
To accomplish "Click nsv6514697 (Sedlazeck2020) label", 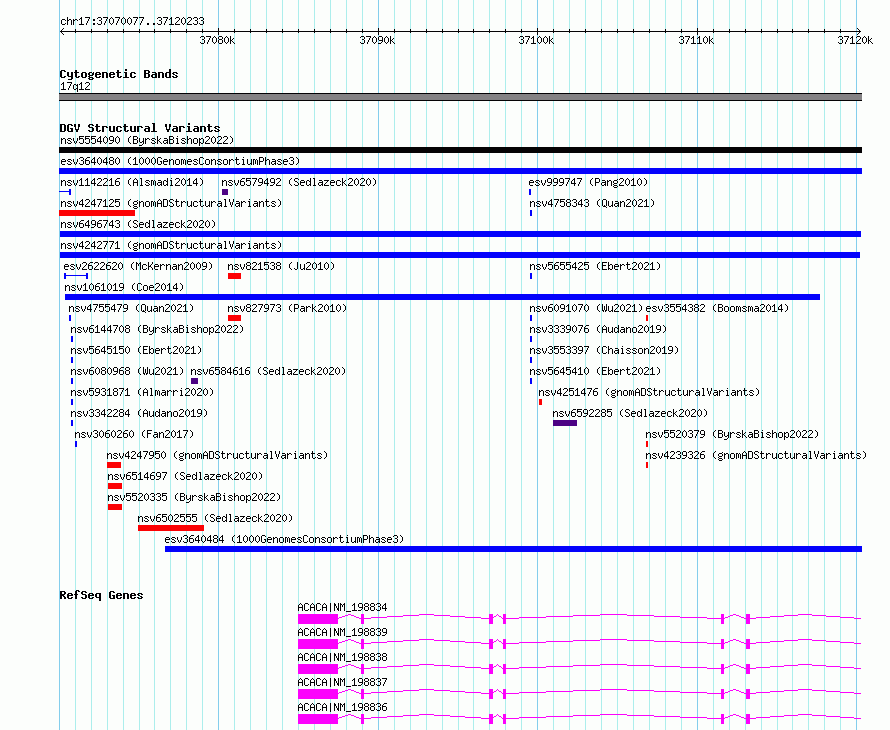I will (x=185, y=476).
